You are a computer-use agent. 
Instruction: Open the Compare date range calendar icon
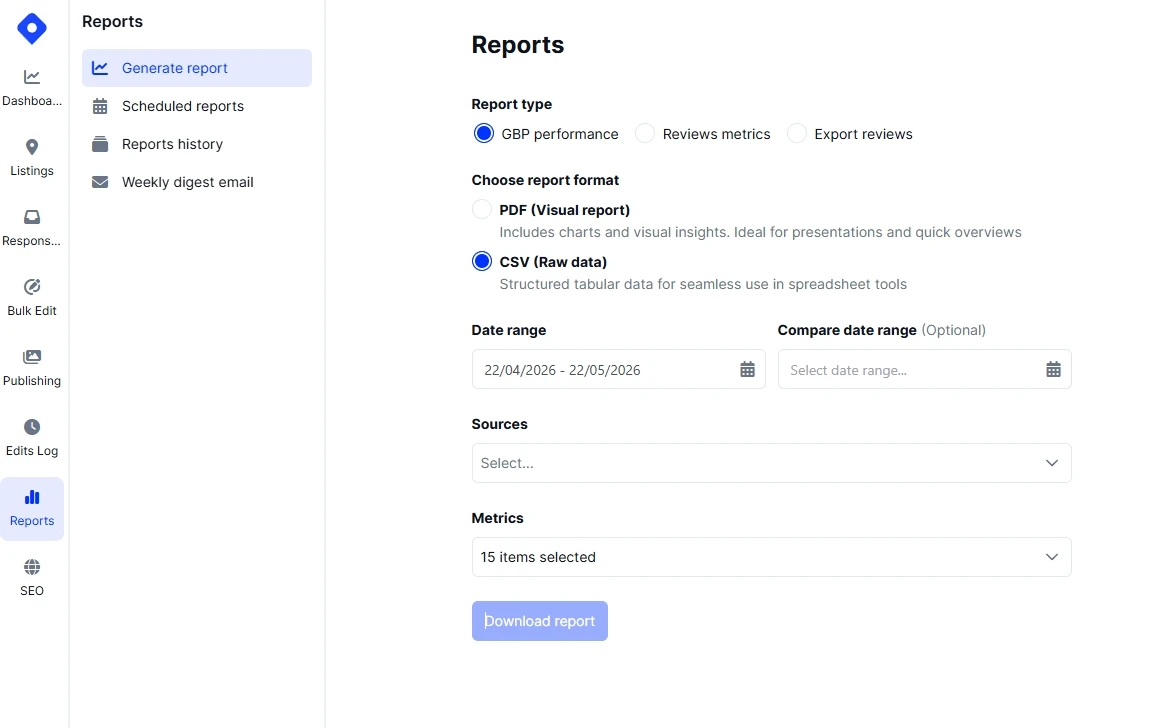pyautogui.click(x=1053, y=370)
